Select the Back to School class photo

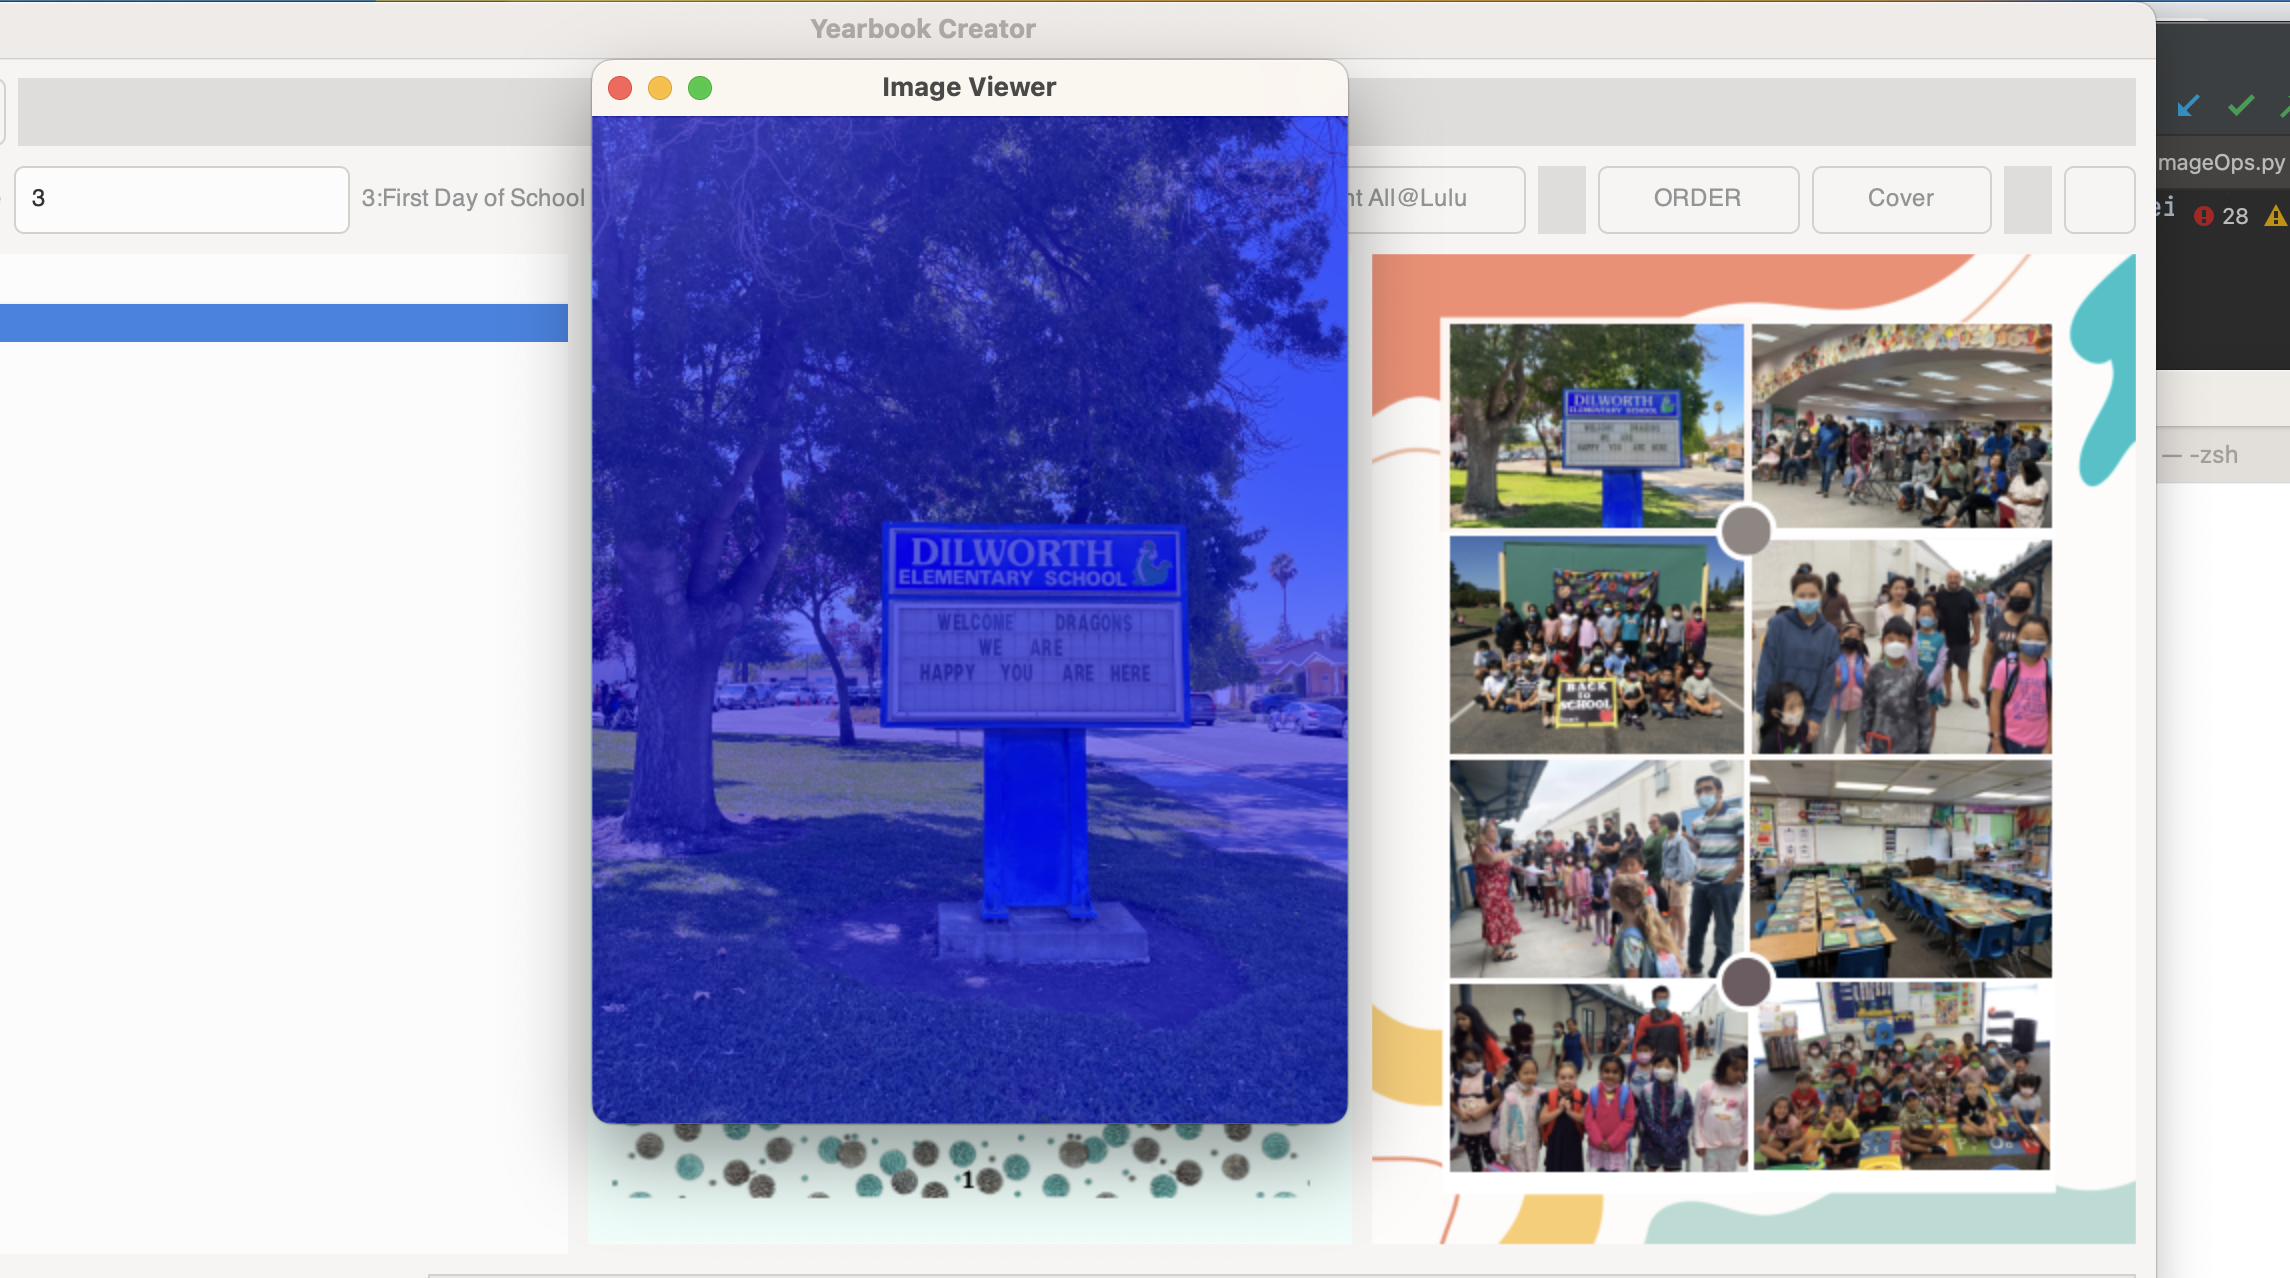[x=1596, y=645]
